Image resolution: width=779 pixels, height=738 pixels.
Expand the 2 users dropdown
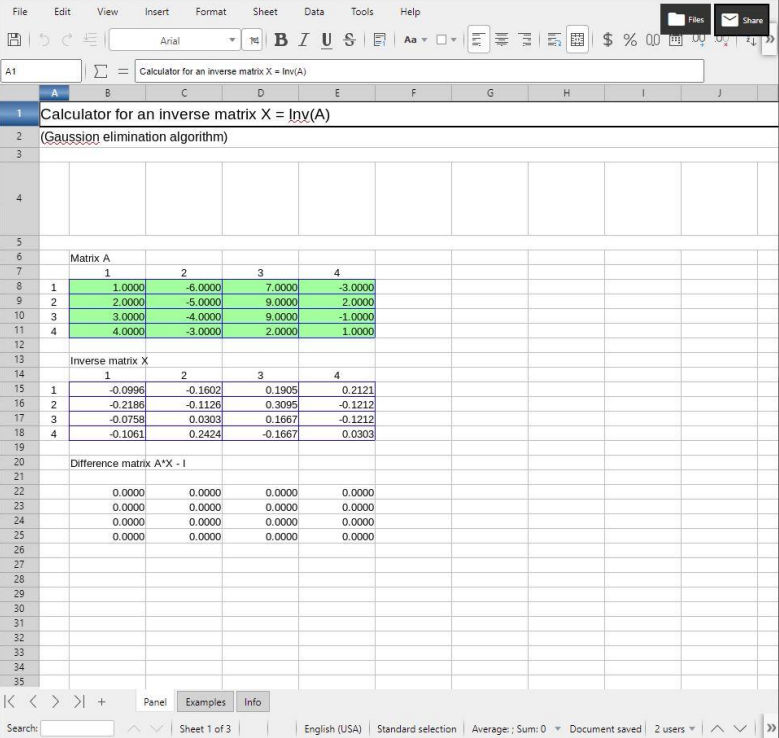692,729
